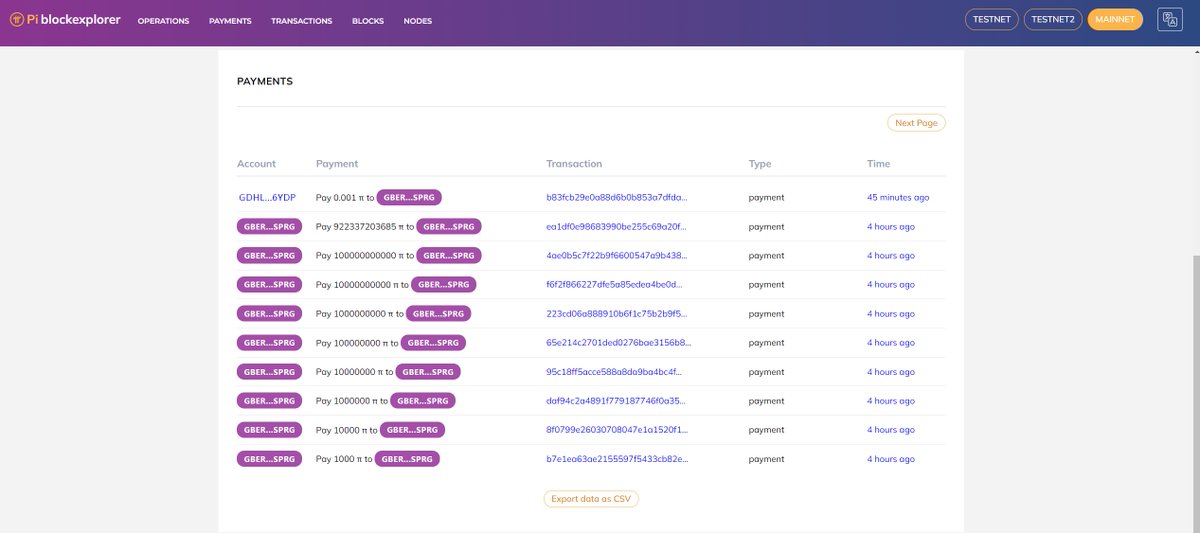Click 'payment' type in GDHL...6YDP row

click(767, 198)
